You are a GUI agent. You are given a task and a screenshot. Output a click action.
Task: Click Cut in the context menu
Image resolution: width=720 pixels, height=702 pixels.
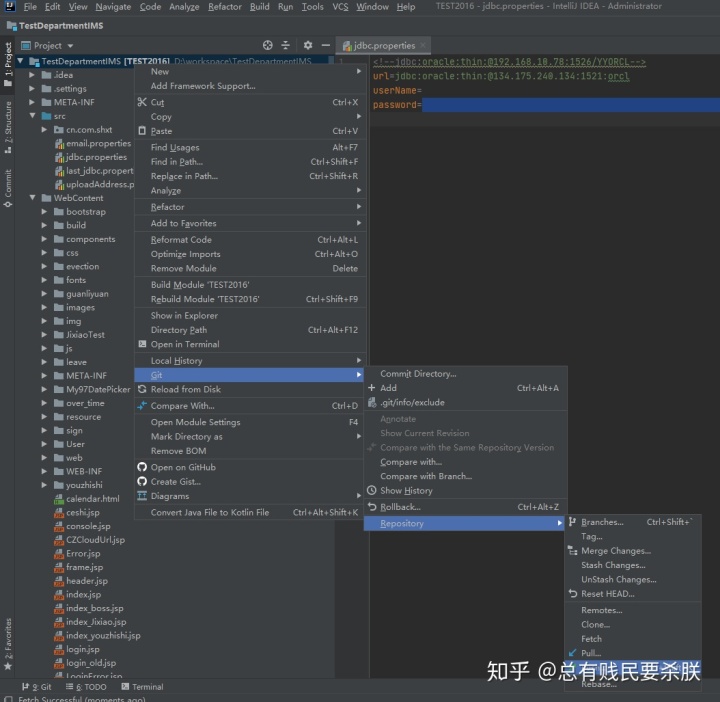(250, 102)
